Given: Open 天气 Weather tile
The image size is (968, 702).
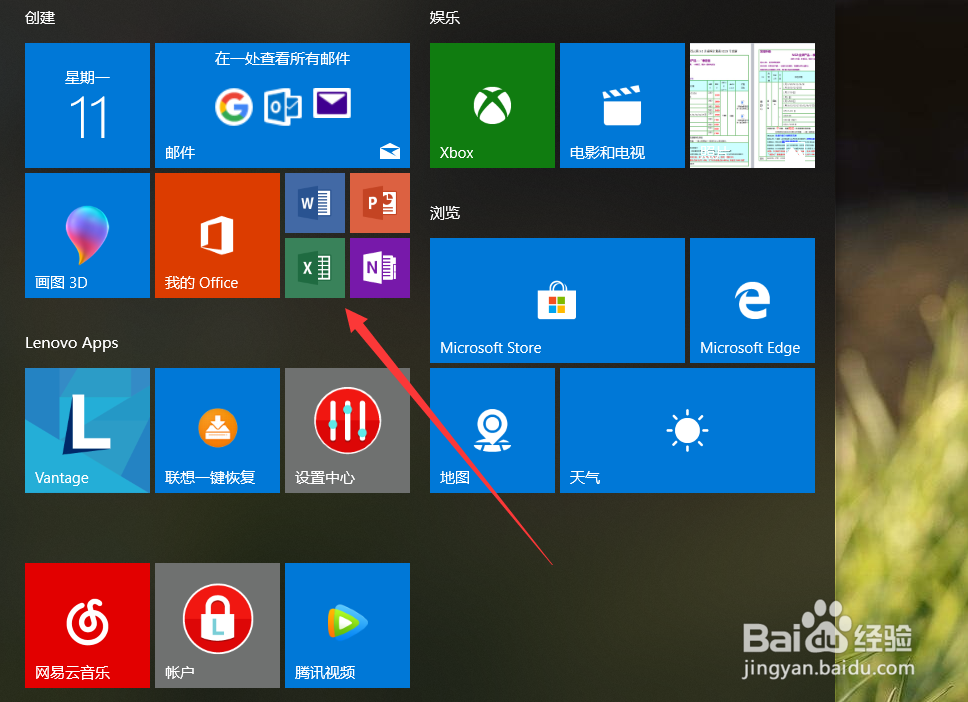Looking at the screenshot, I should pos(687,430).
